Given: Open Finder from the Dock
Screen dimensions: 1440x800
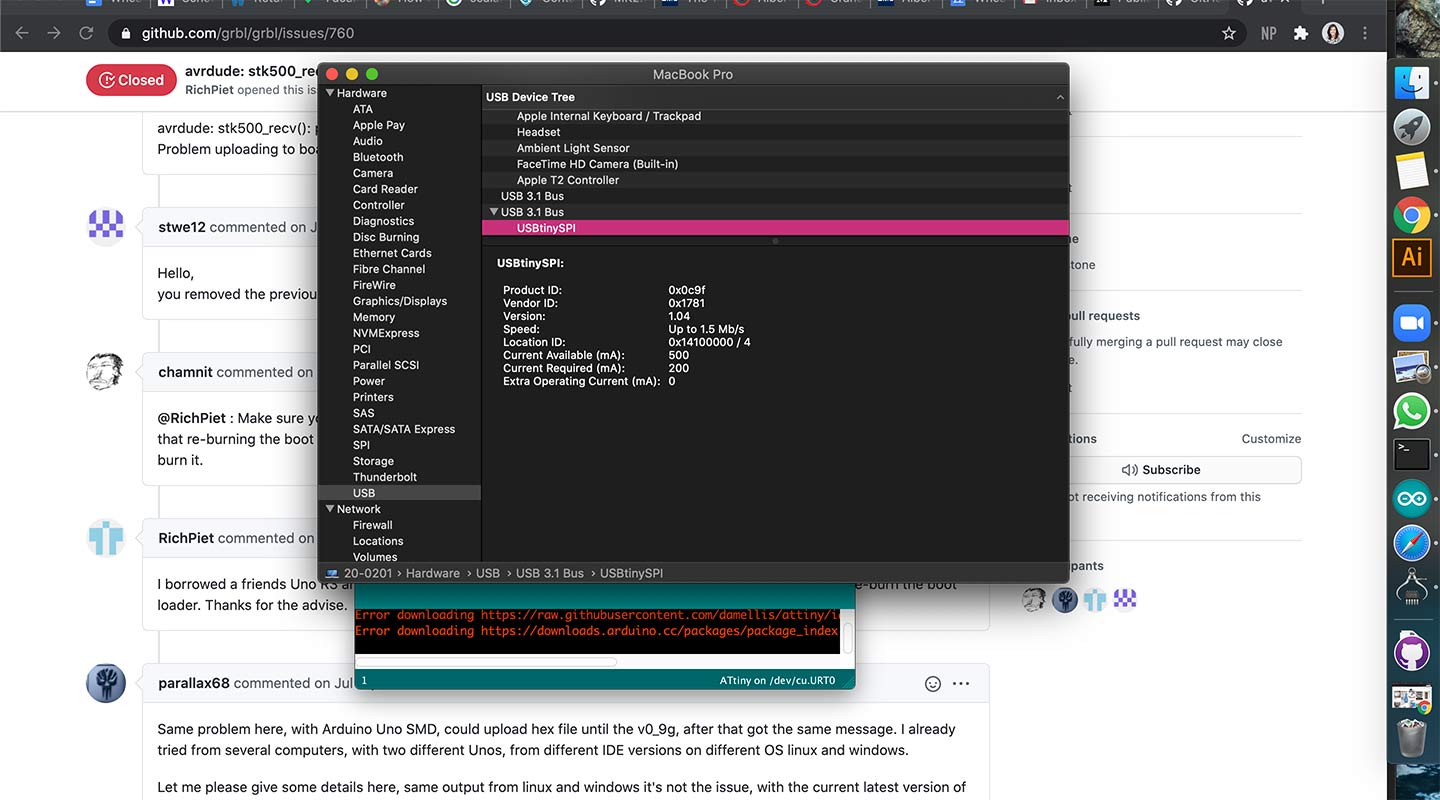Looking at the screenshot, I should pos(1412,81).
